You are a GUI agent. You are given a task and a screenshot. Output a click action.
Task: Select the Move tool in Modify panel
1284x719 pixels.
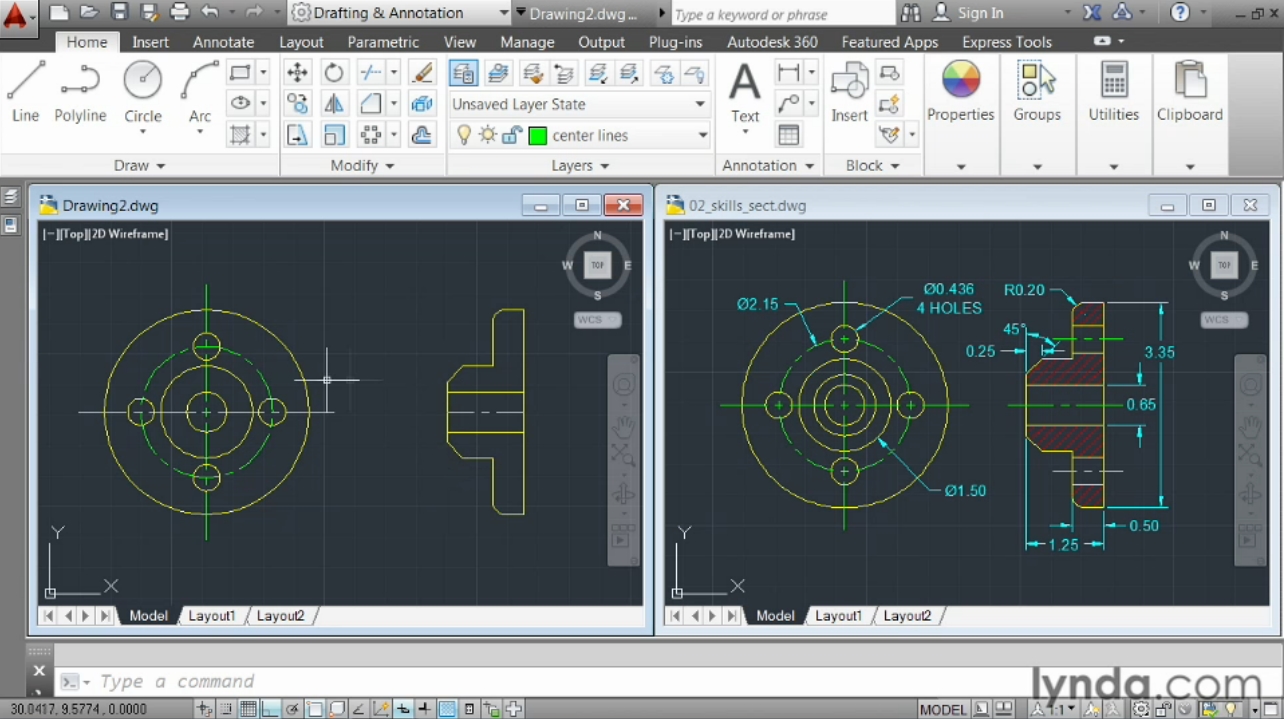(297, 73)
